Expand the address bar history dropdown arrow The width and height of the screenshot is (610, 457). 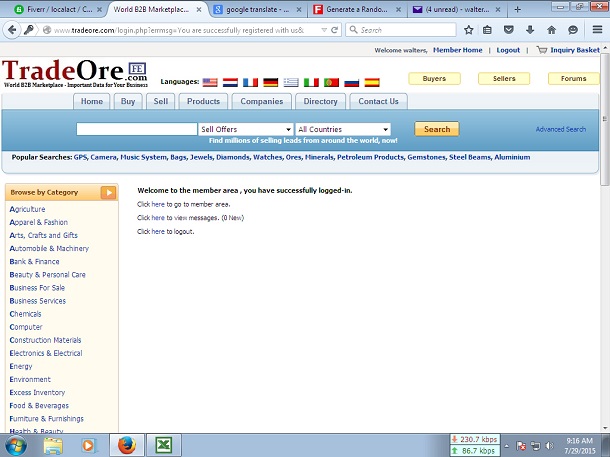coord(324,30)
